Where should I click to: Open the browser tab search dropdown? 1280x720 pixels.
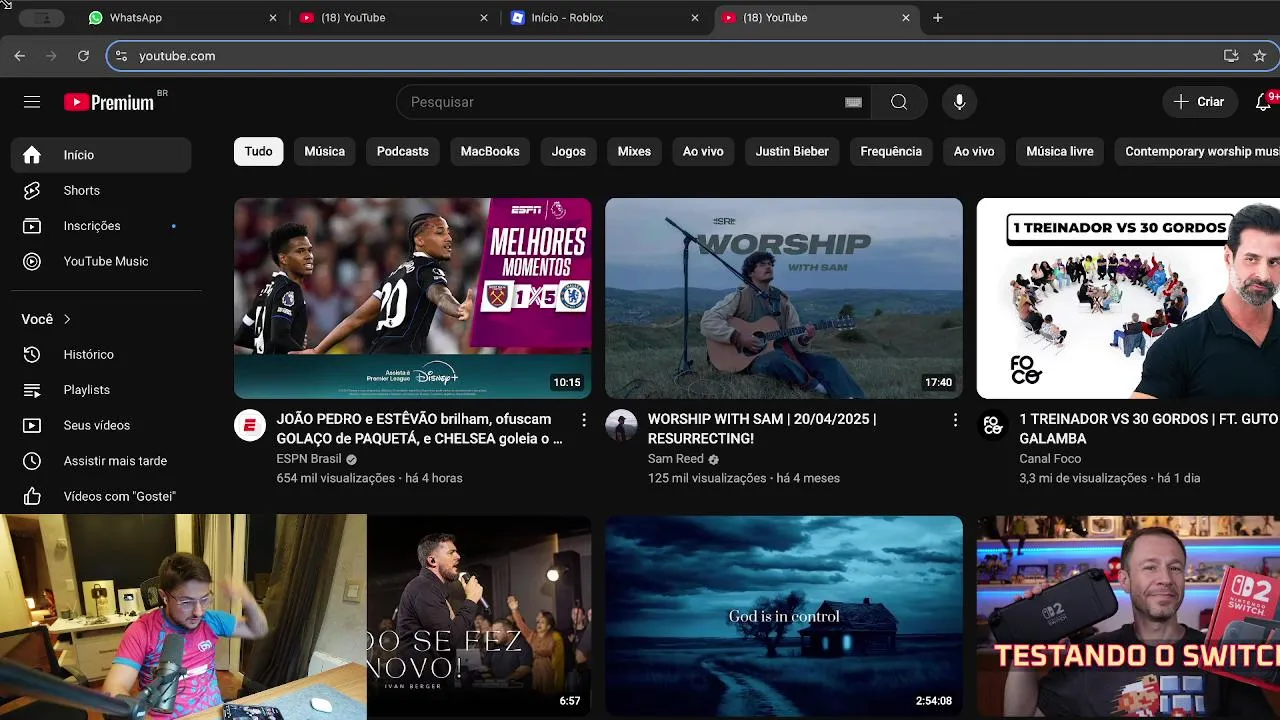tap(41, 18)
